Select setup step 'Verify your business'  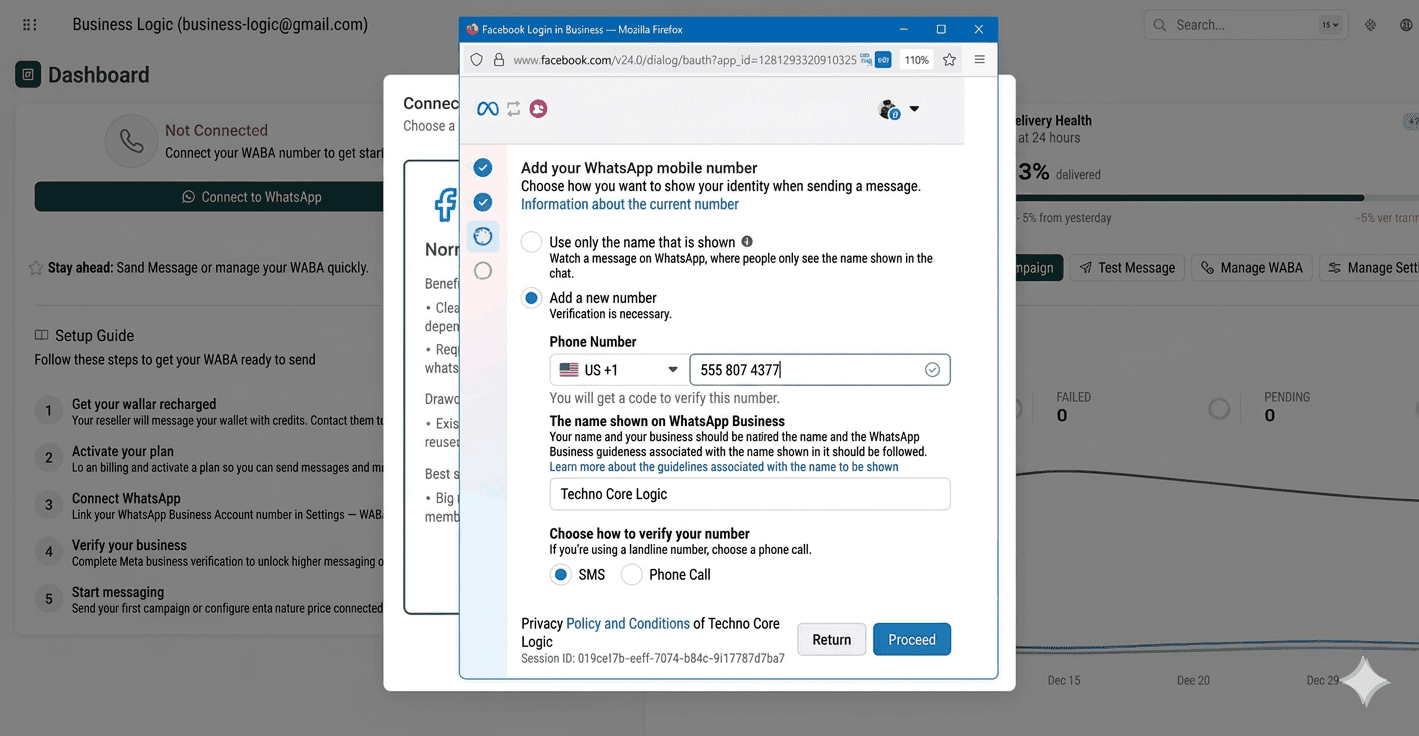coord(209,552)
